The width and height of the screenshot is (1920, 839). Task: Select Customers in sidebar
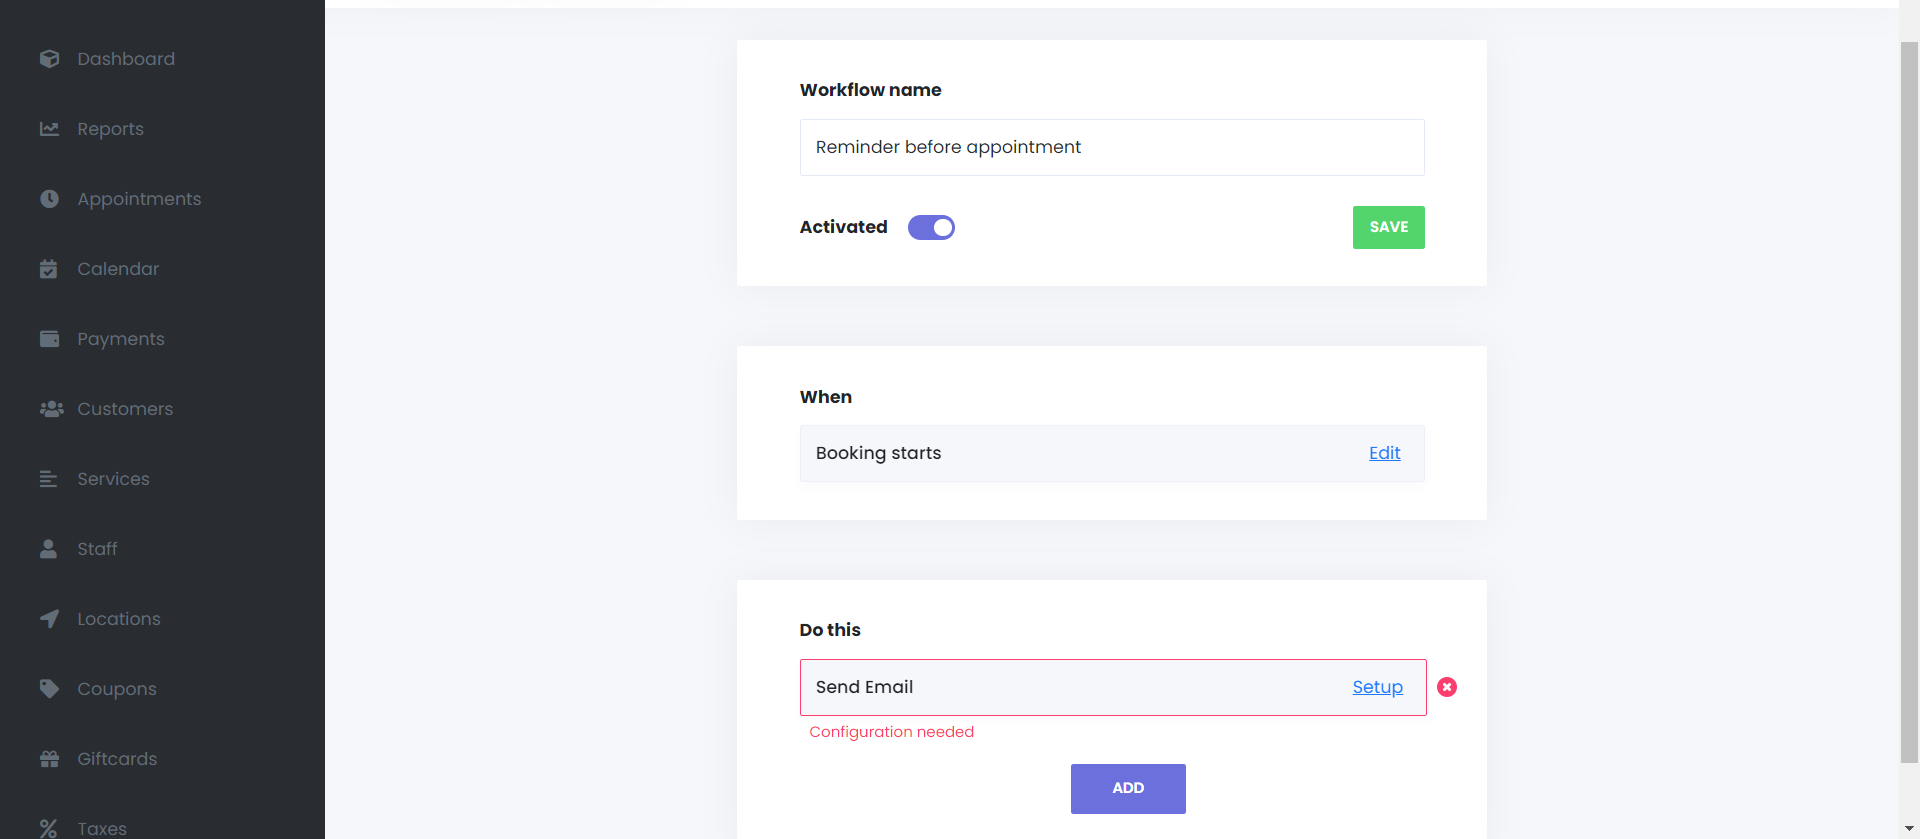[125, 409]
